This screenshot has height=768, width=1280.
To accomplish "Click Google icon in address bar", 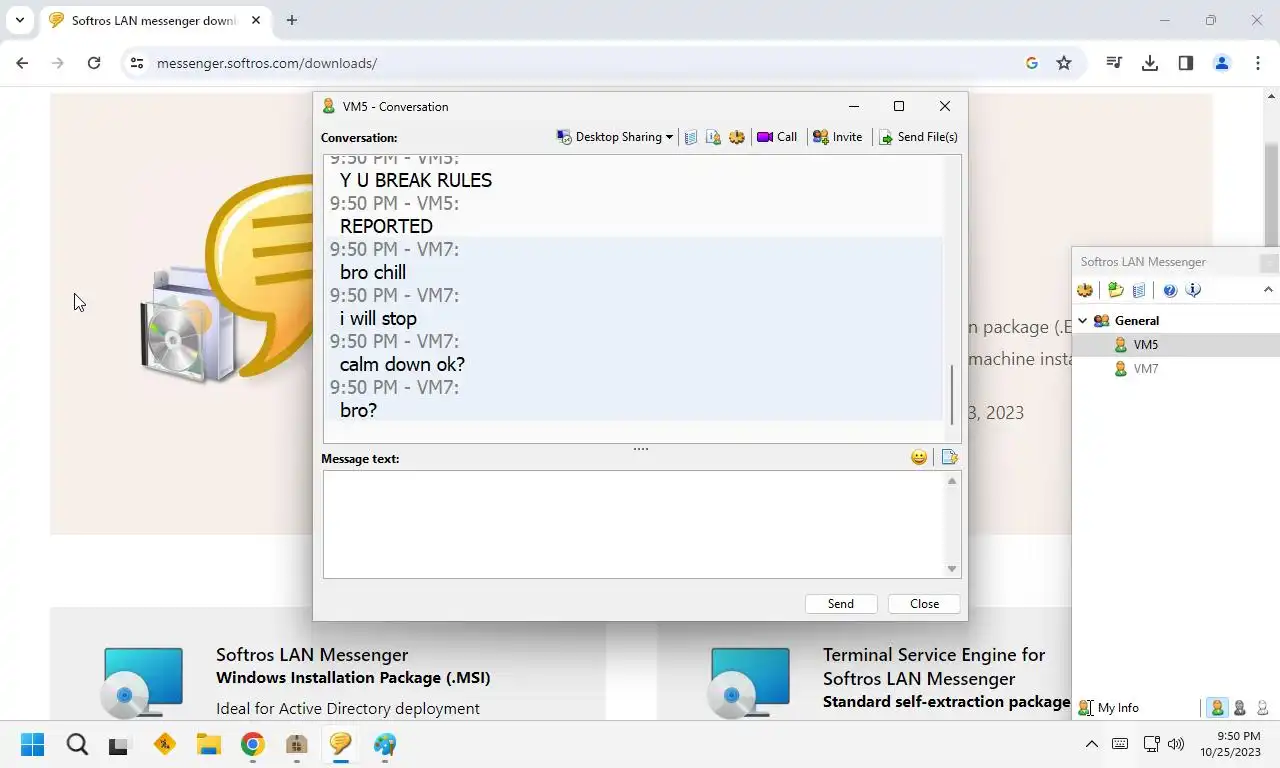I will pos(1032,63).
